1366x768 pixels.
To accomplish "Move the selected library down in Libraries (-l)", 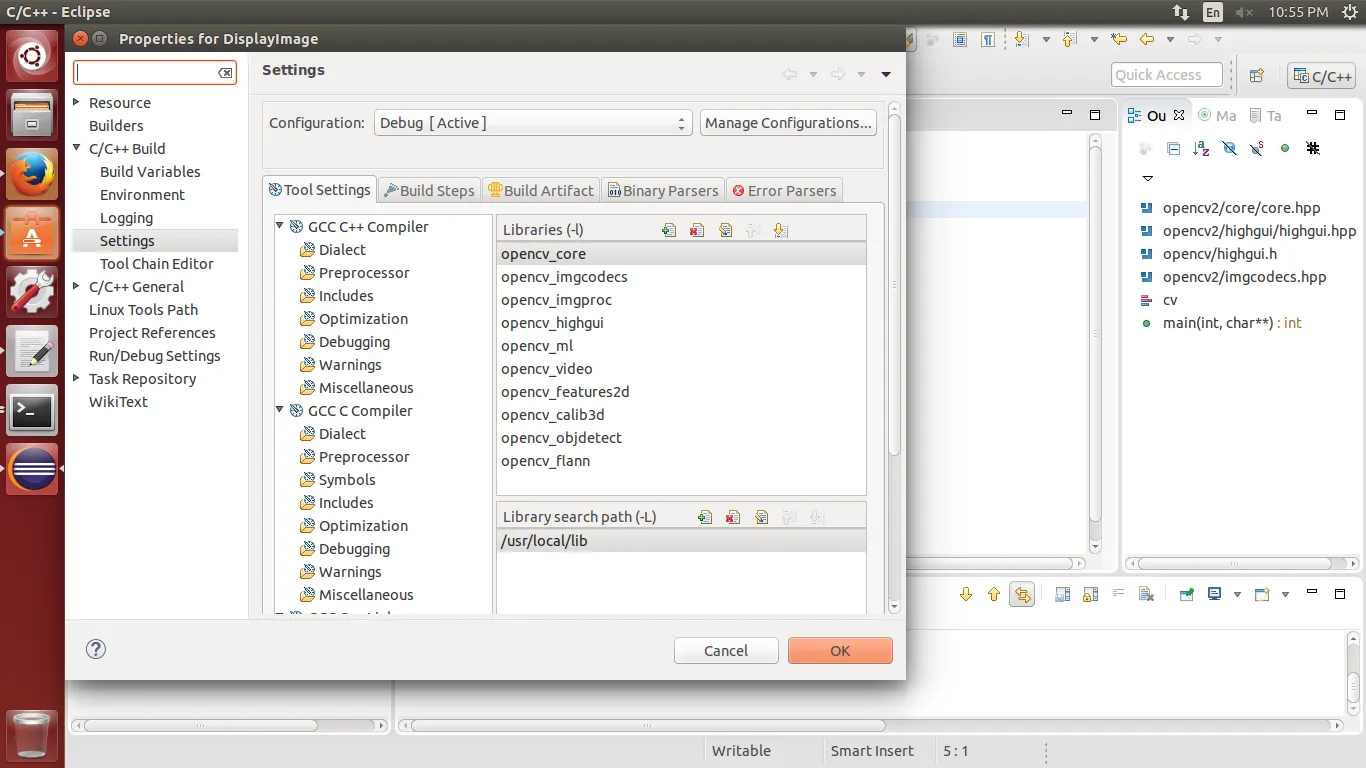I will [781, 230].
